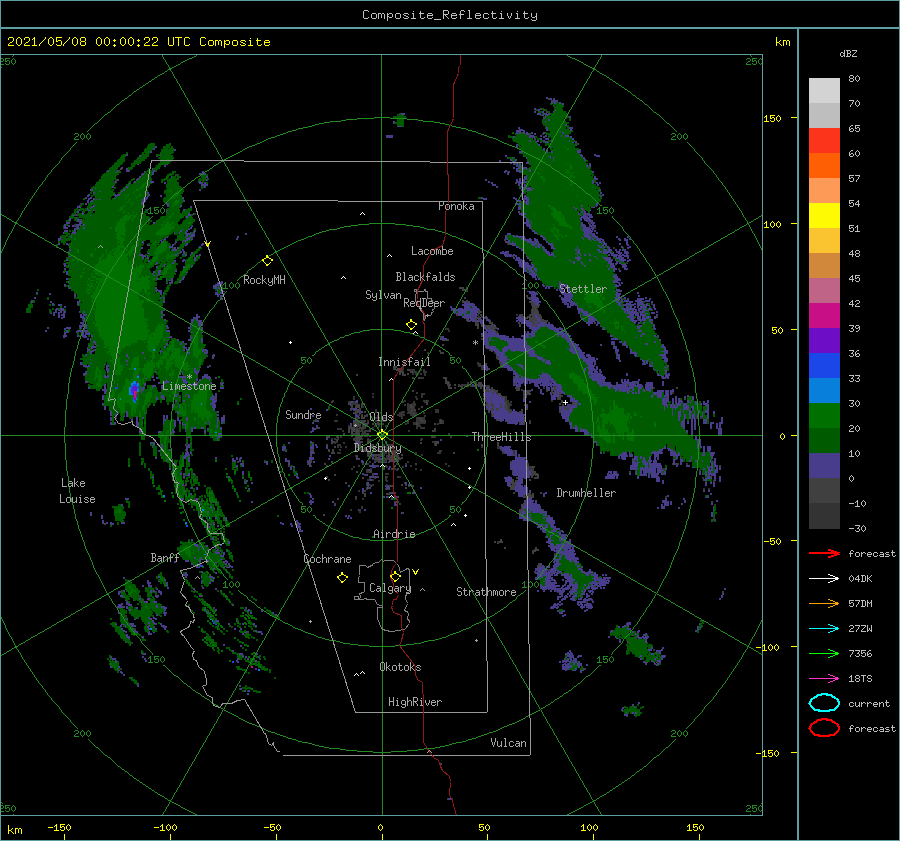Select the red 60-65 dBZ color swatch

(824, 141)
